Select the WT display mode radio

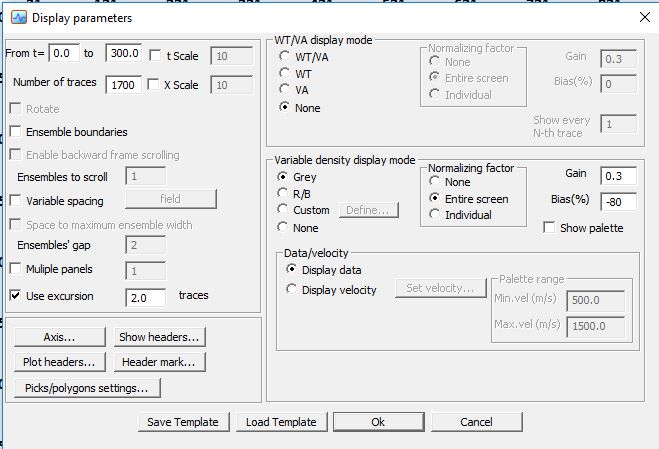pos(284,73)
